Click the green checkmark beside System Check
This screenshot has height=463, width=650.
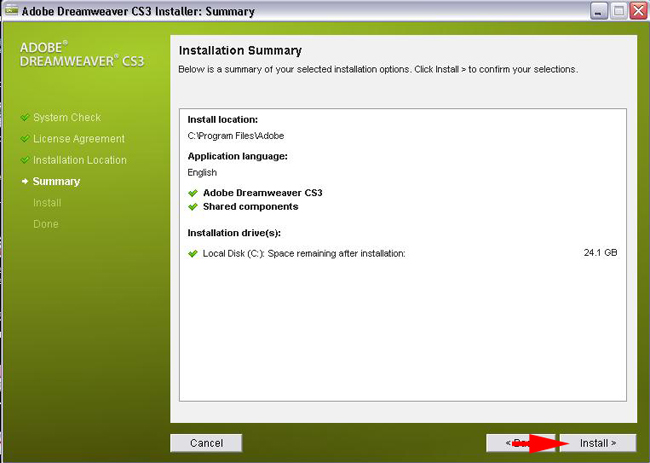pyautogui.click(x=24, y=118)
